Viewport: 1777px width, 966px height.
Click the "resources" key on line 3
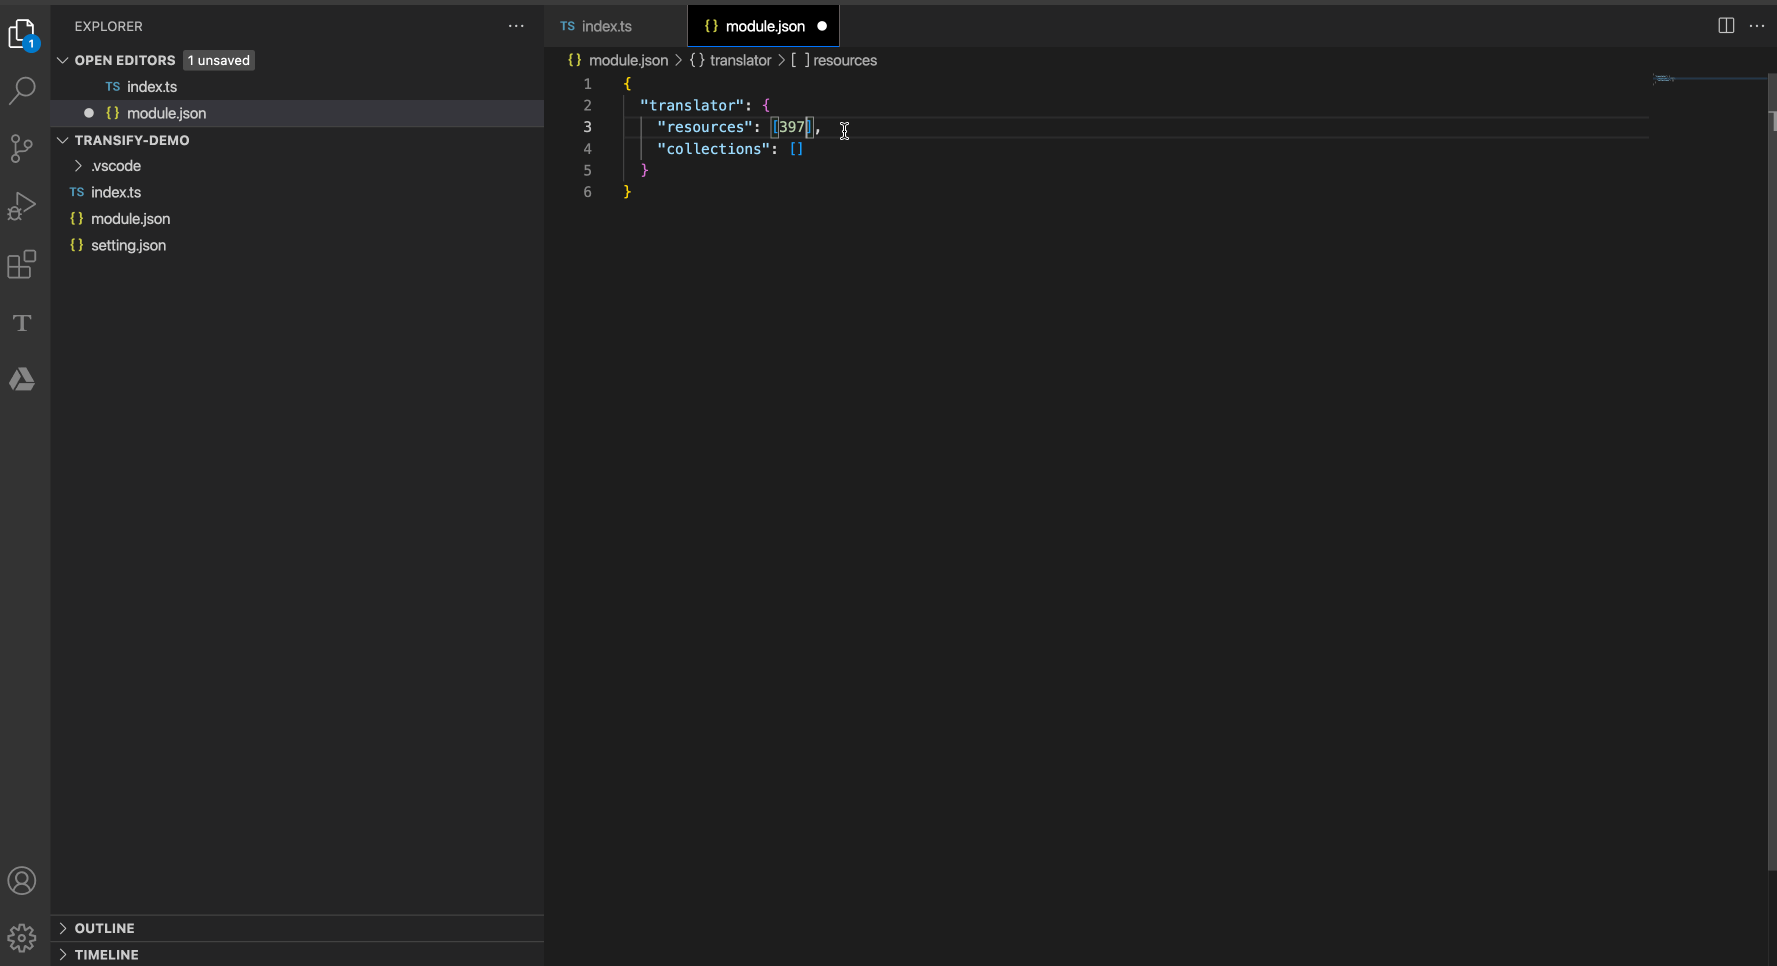[705, 127]
